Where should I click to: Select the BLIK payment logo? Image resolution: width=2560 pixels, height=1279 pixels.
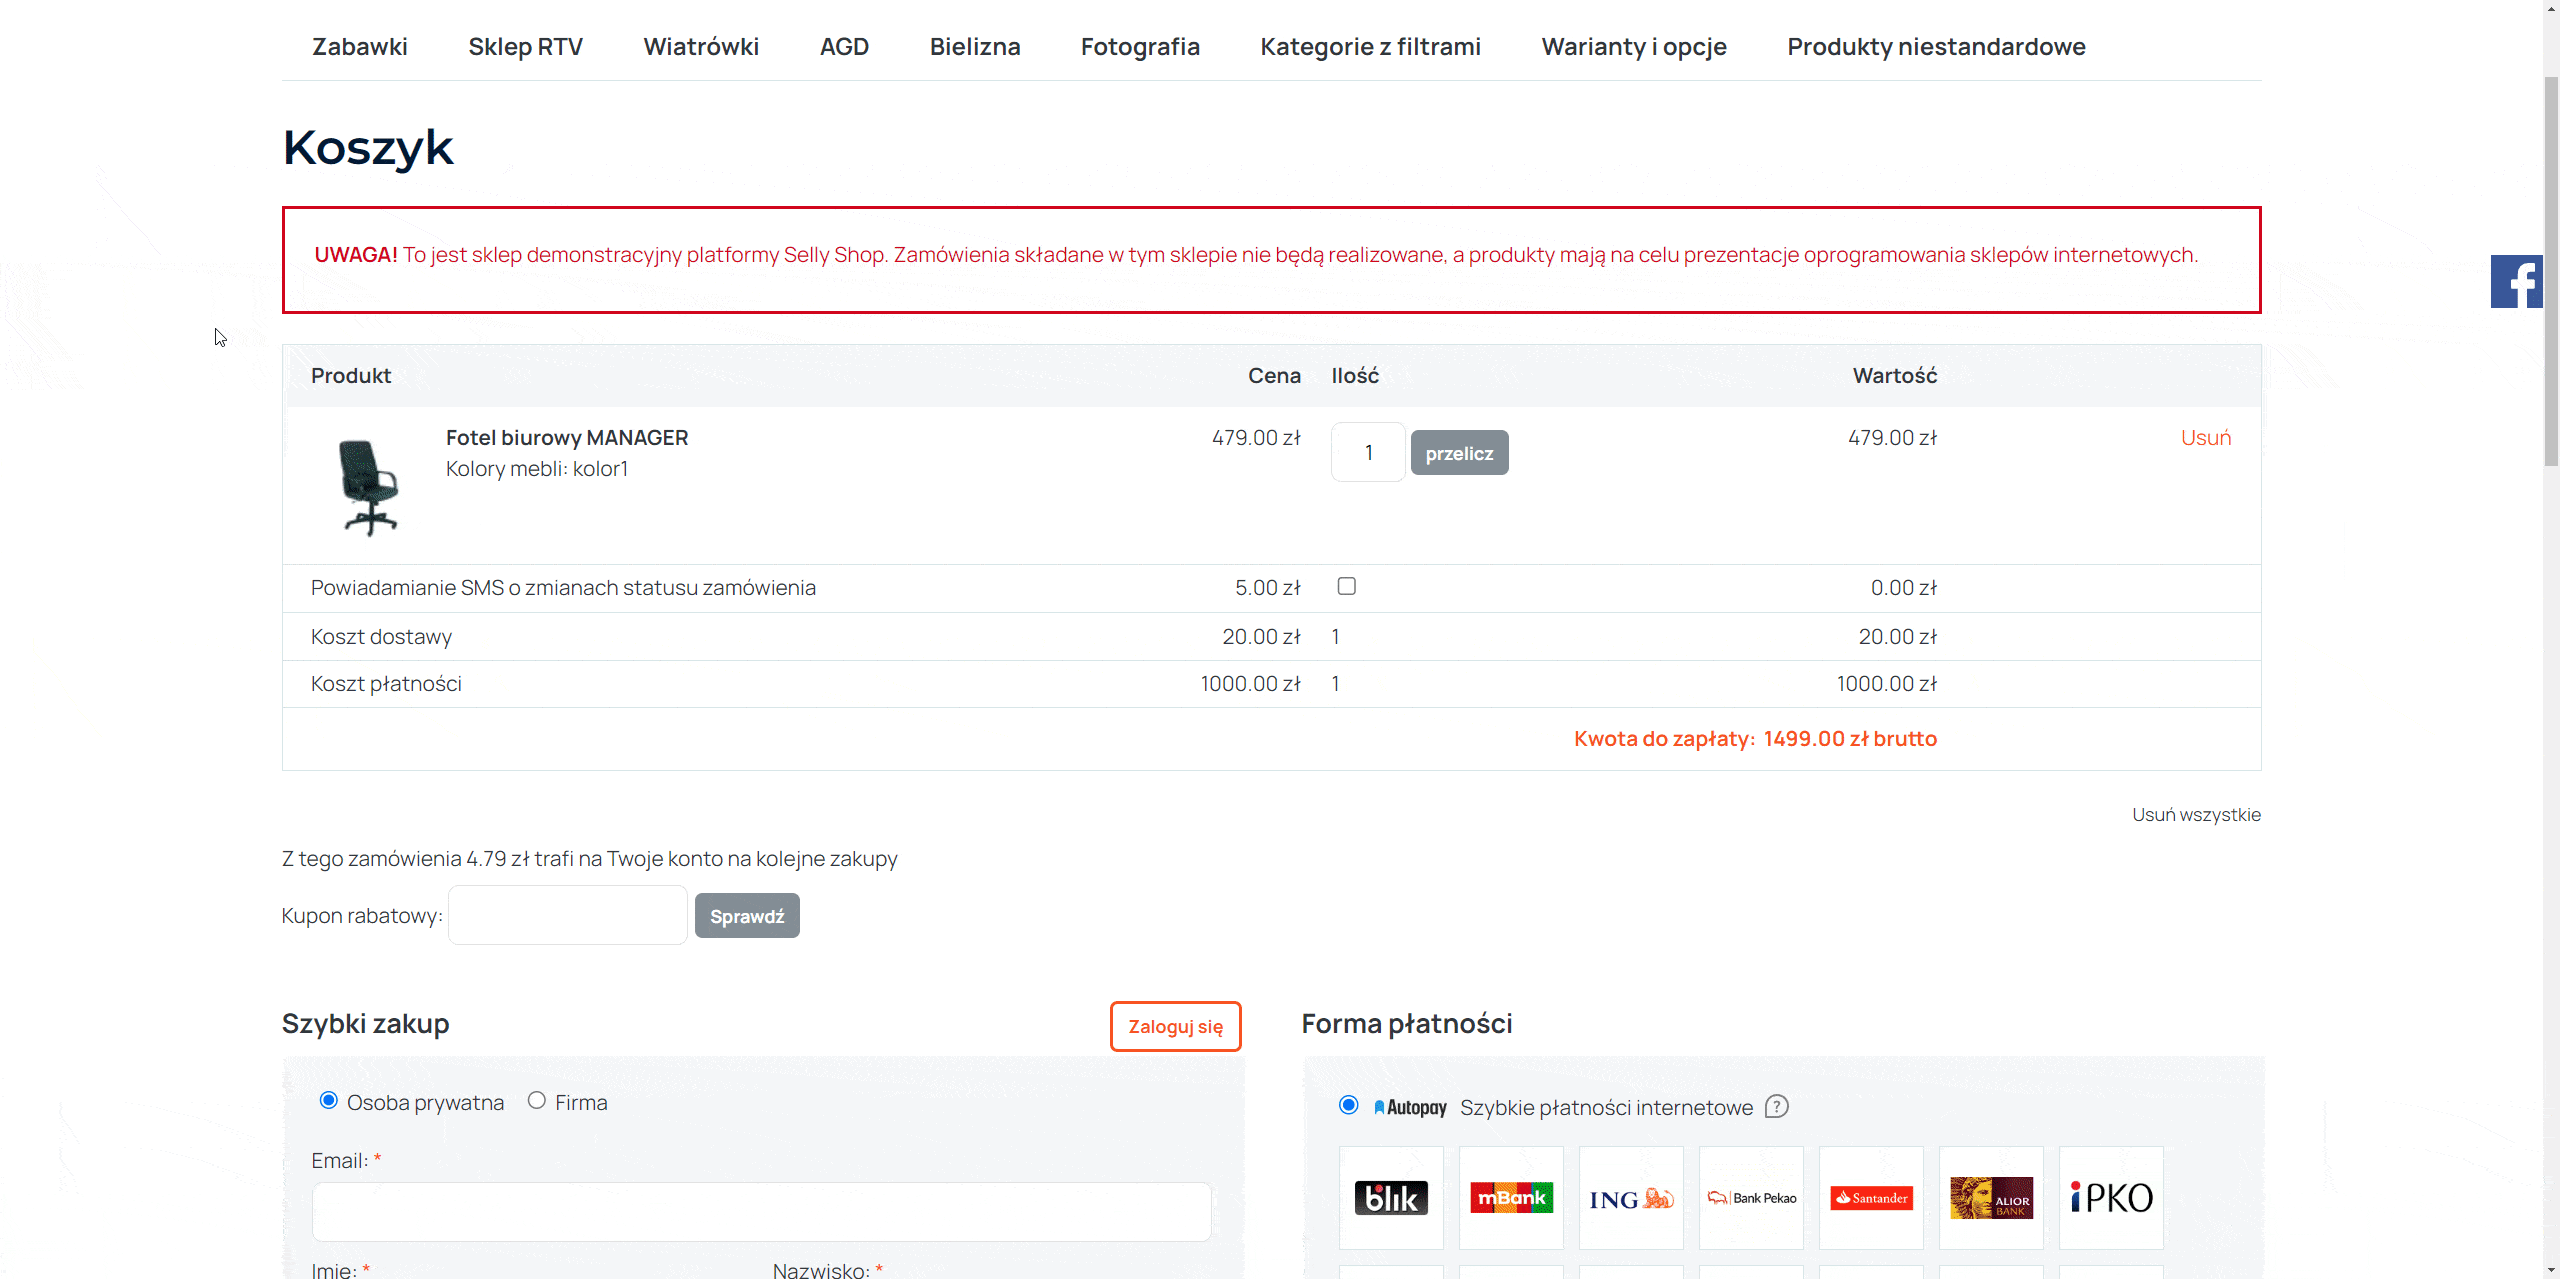click(1391, 1197)
